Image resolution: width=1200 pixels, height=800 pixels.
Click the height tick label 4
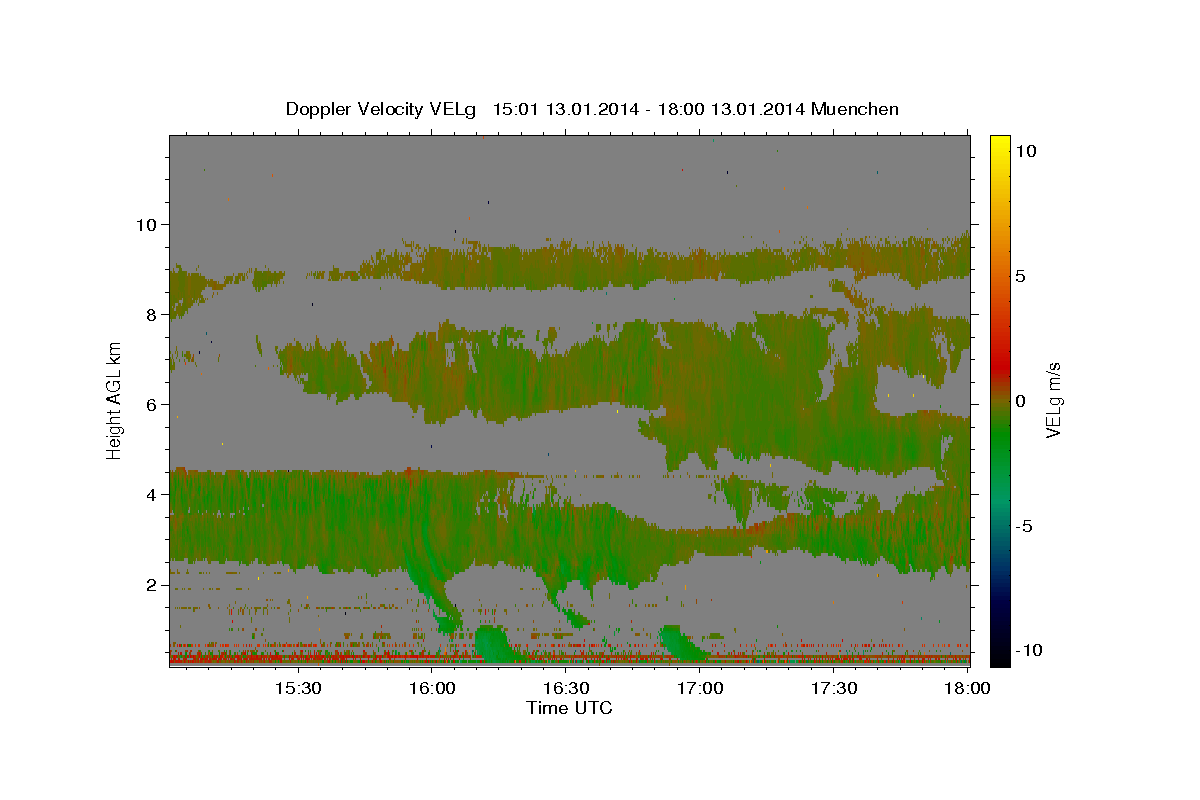coord(151,494)
